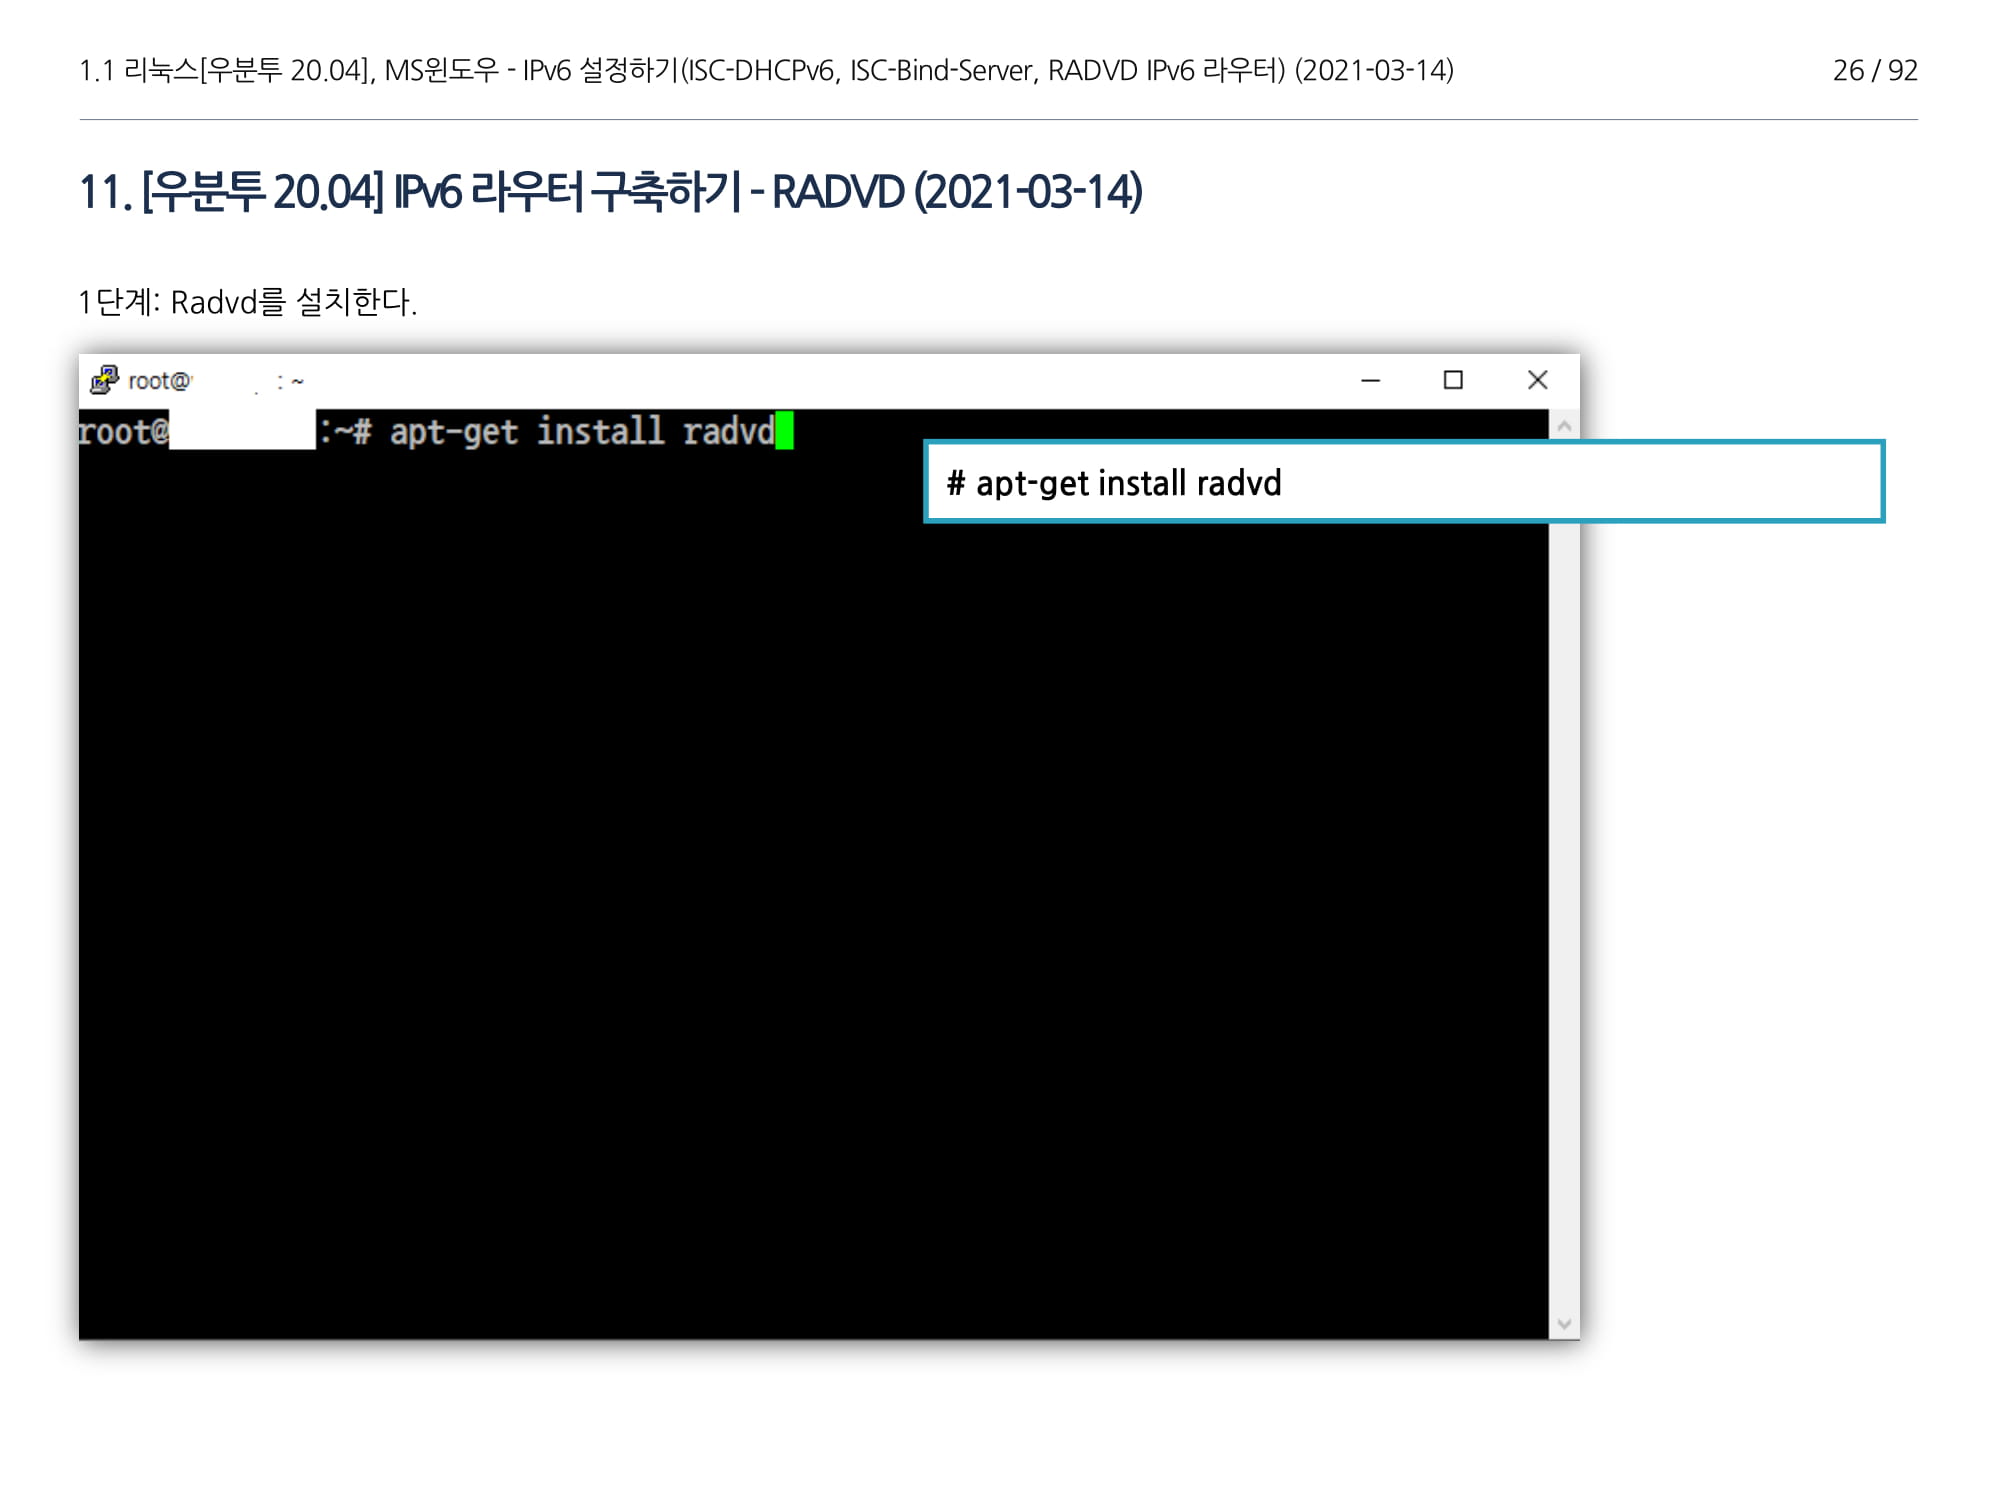Click the scrollbar up arrow in terminal
The height and width of the screenshot is (1500, 2000).
point(1564,427)
